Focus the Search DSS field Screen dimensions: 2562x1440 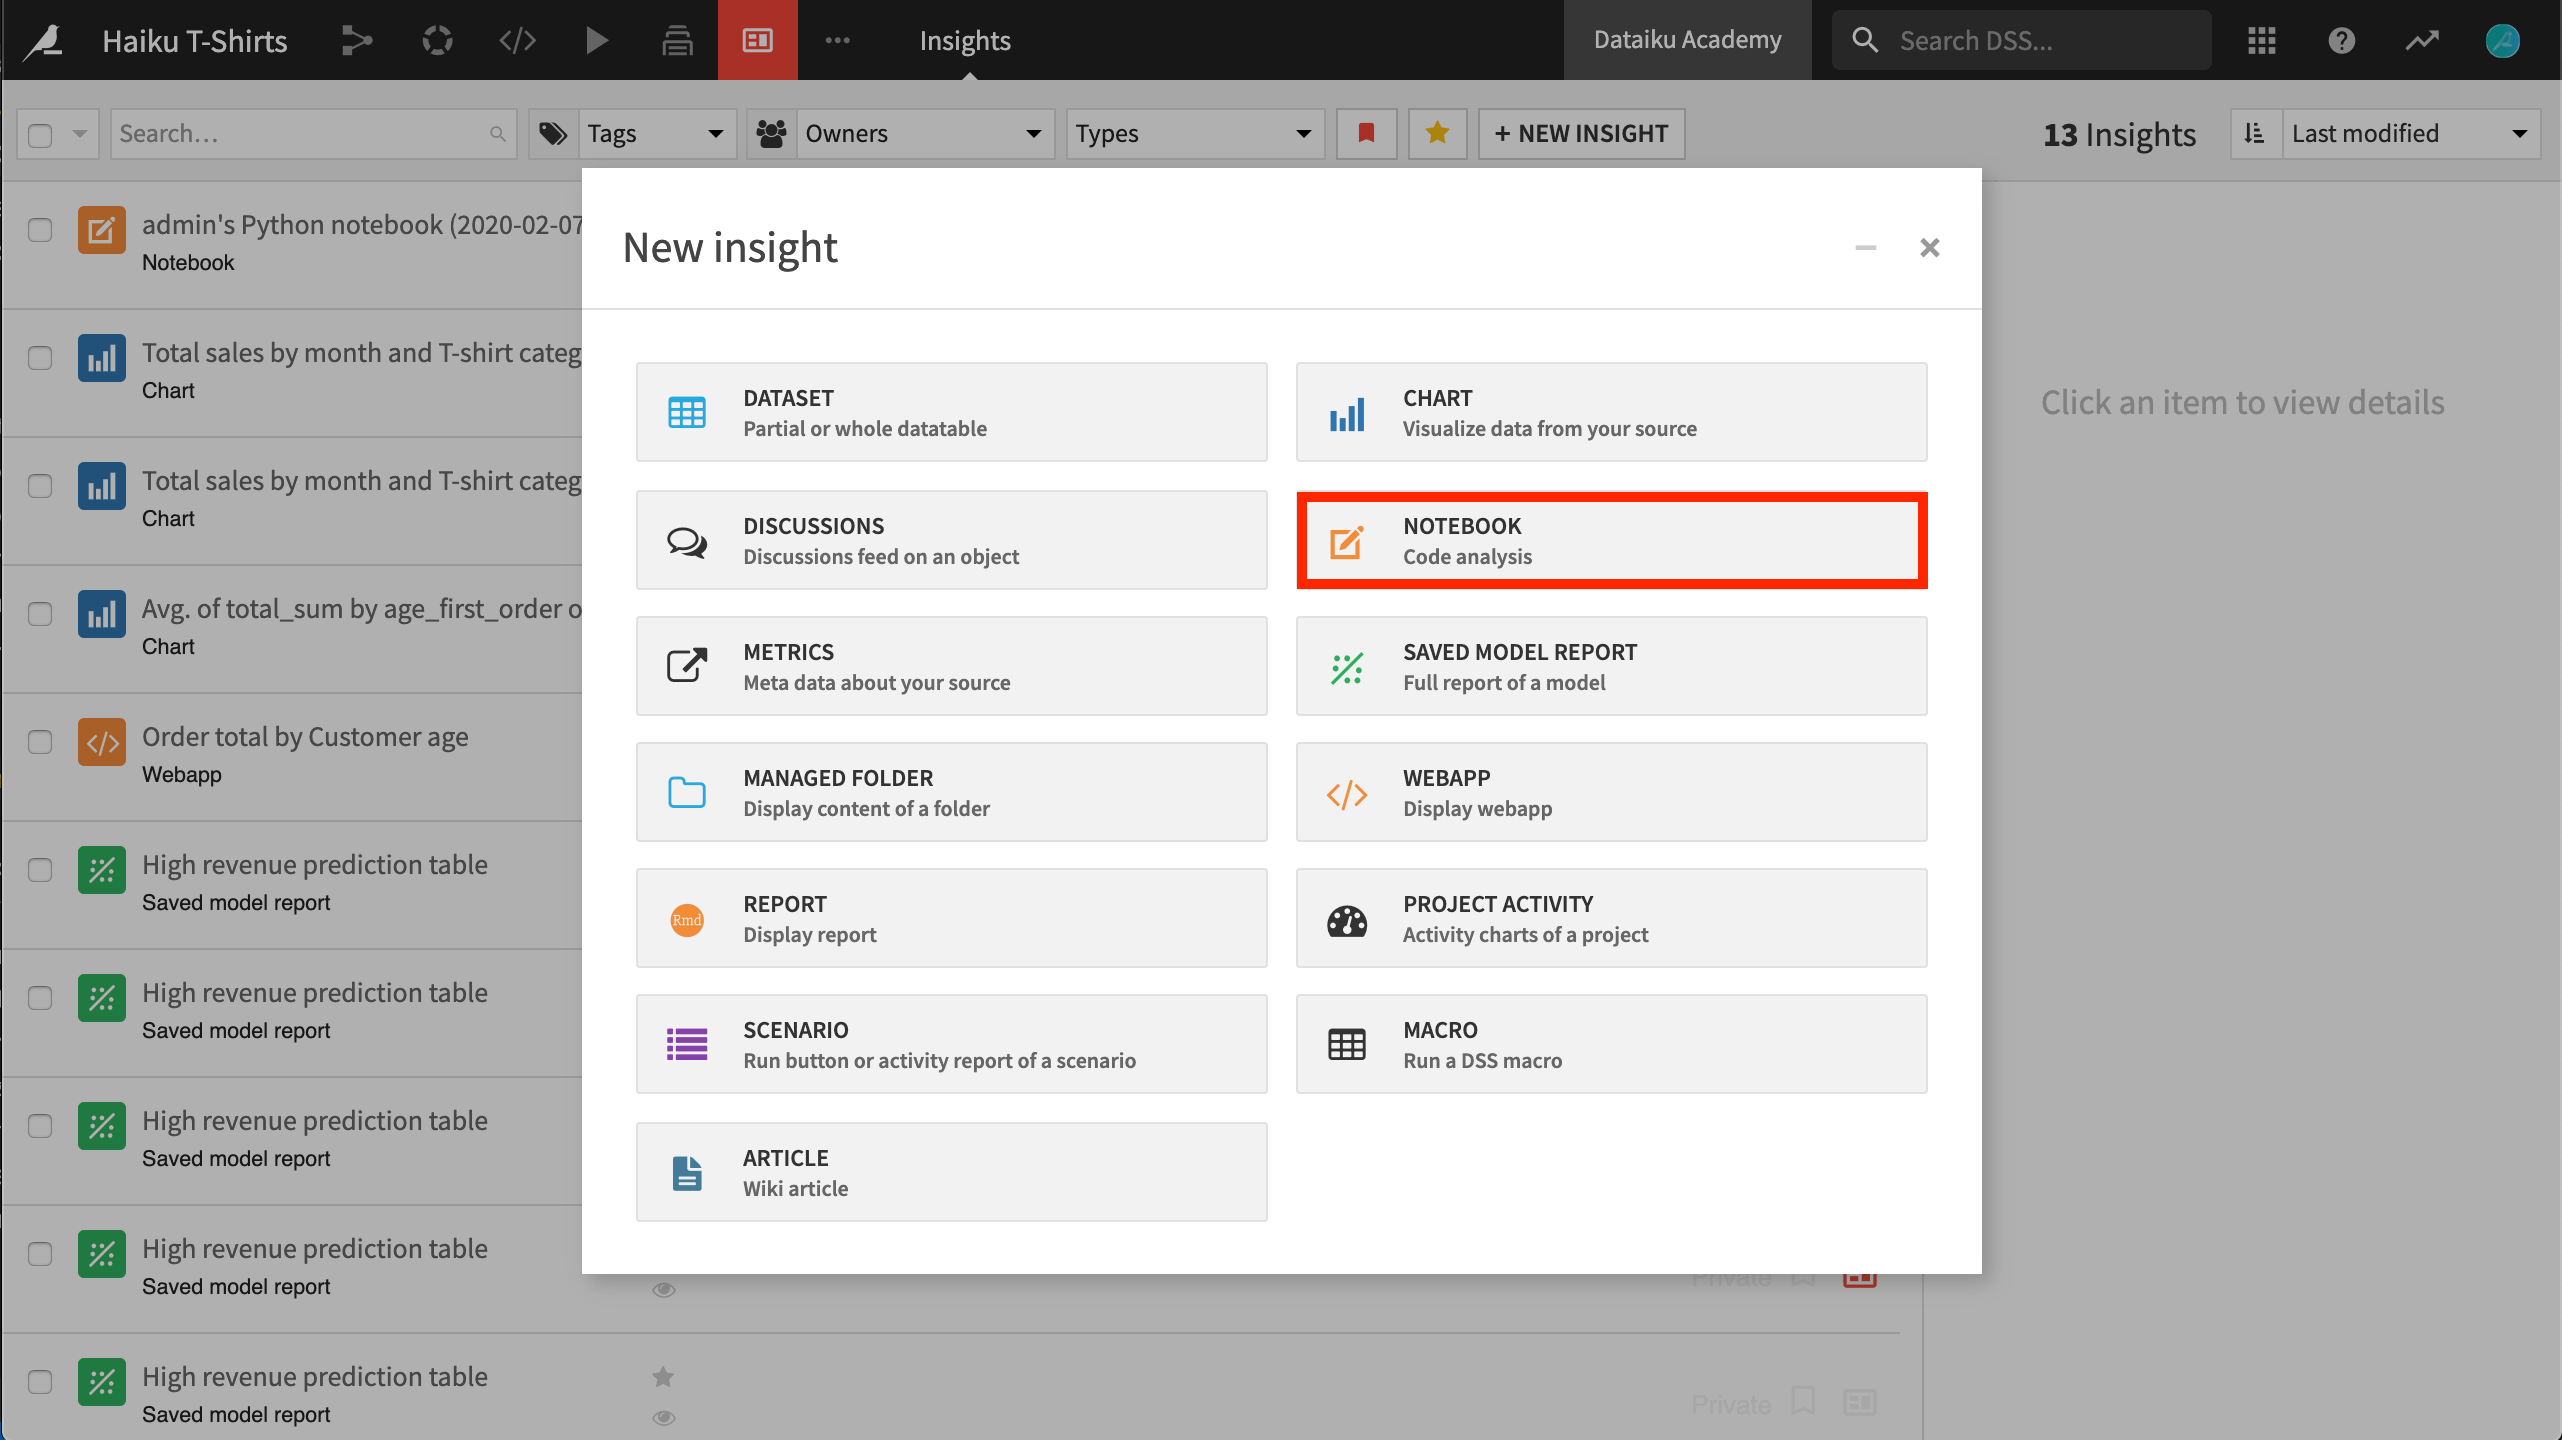click(x=2021, y=41)
